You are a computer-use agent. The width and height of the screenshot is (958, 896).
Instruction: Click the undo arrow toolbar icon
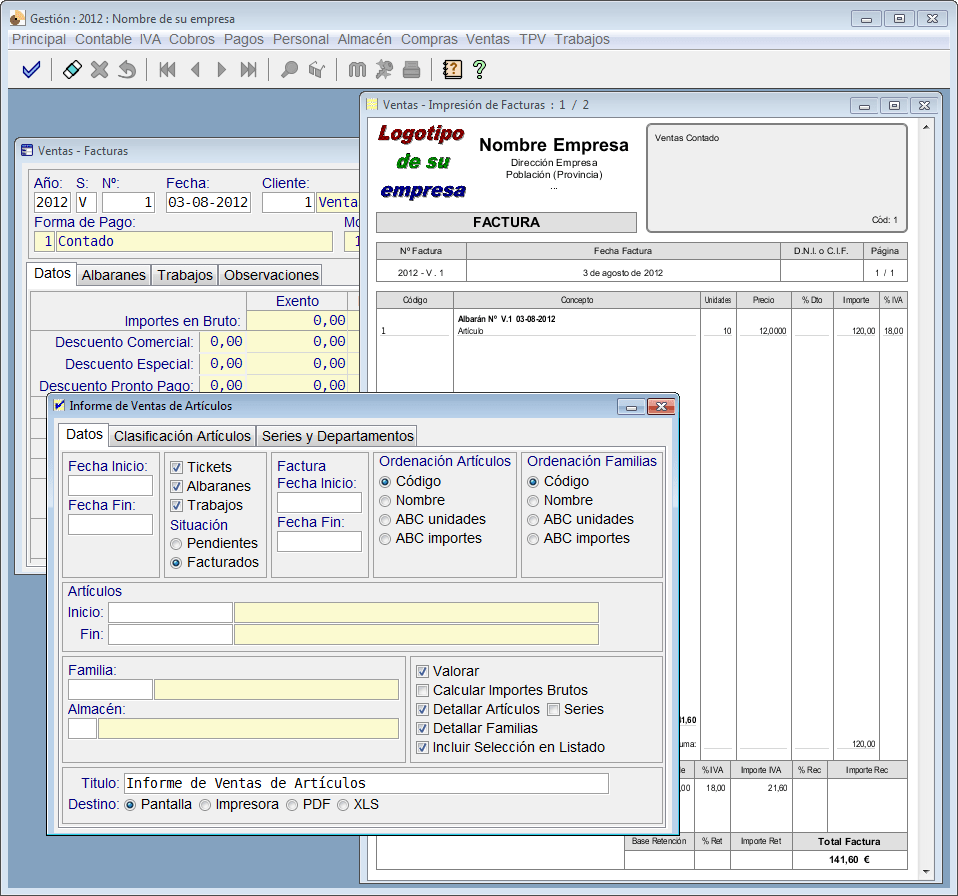(127, 70)
